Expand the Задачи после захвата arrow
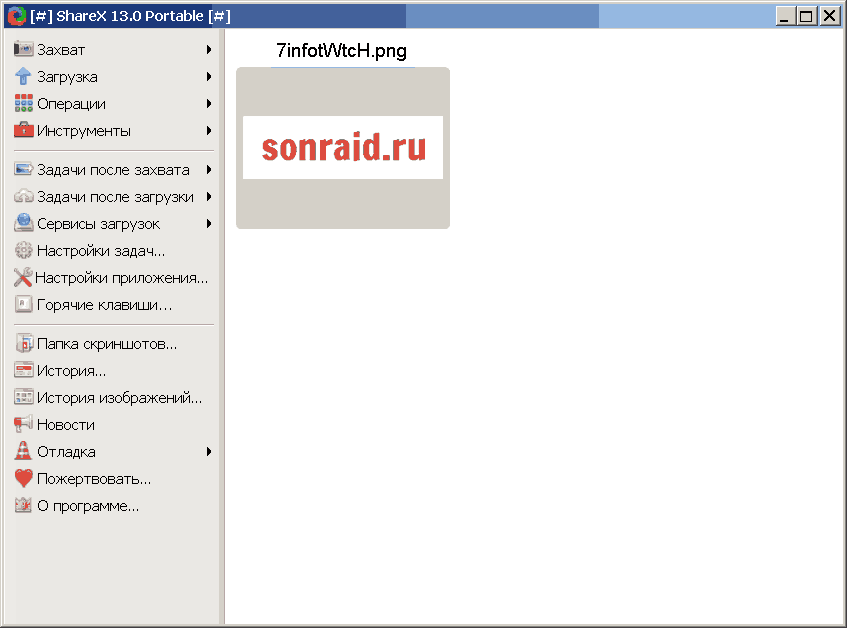The image size is (847, 628). click(209, 170)
